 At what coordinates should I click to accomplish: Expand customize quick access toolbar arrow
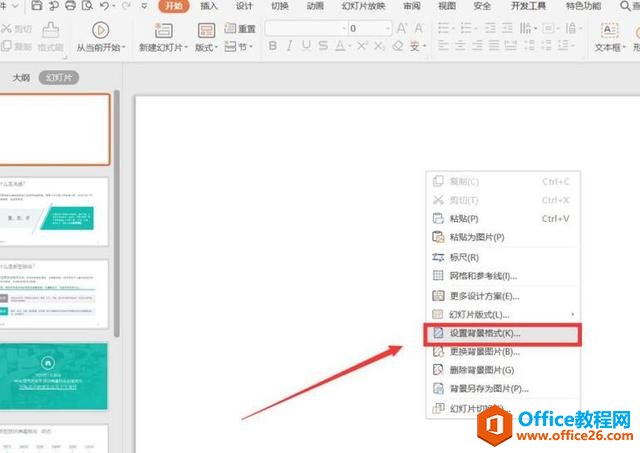coord(144,6)
